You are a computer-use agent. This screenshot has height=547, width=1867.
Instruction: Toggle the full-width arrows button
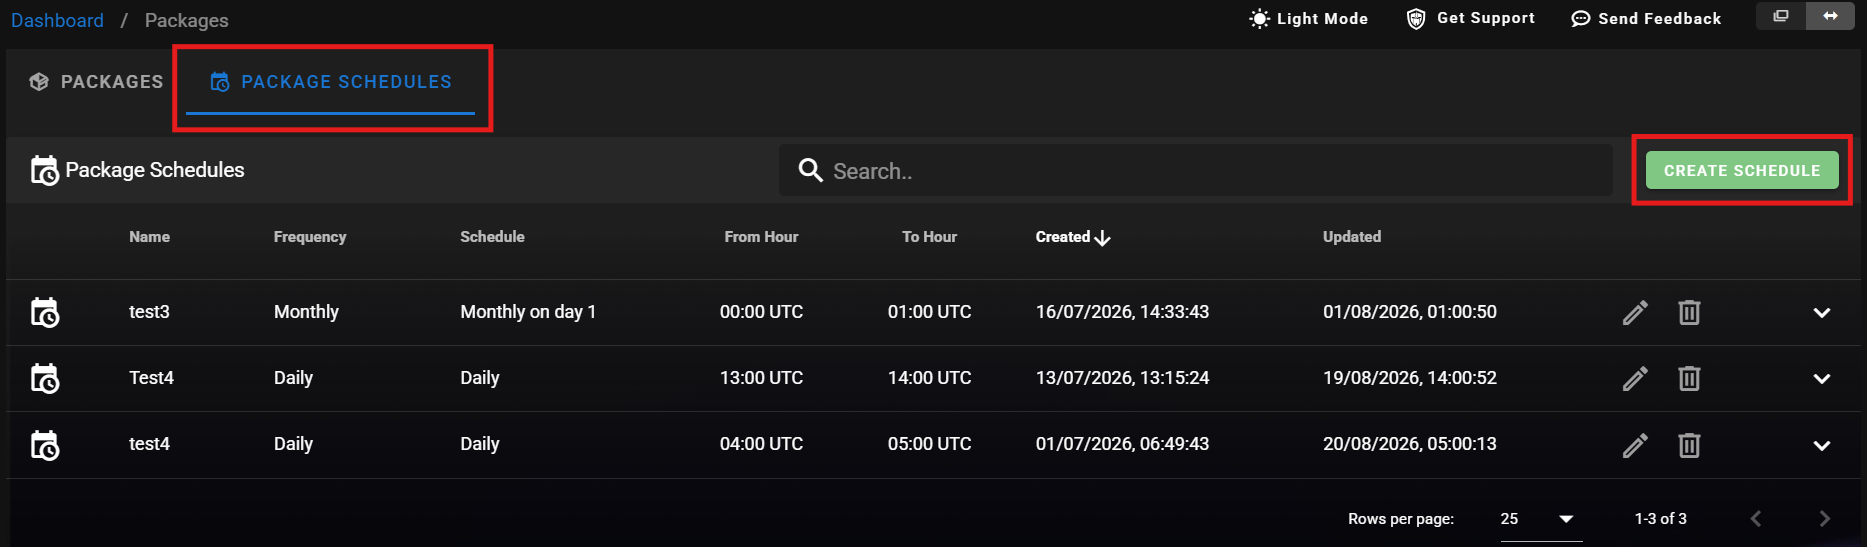(1830, 16)
